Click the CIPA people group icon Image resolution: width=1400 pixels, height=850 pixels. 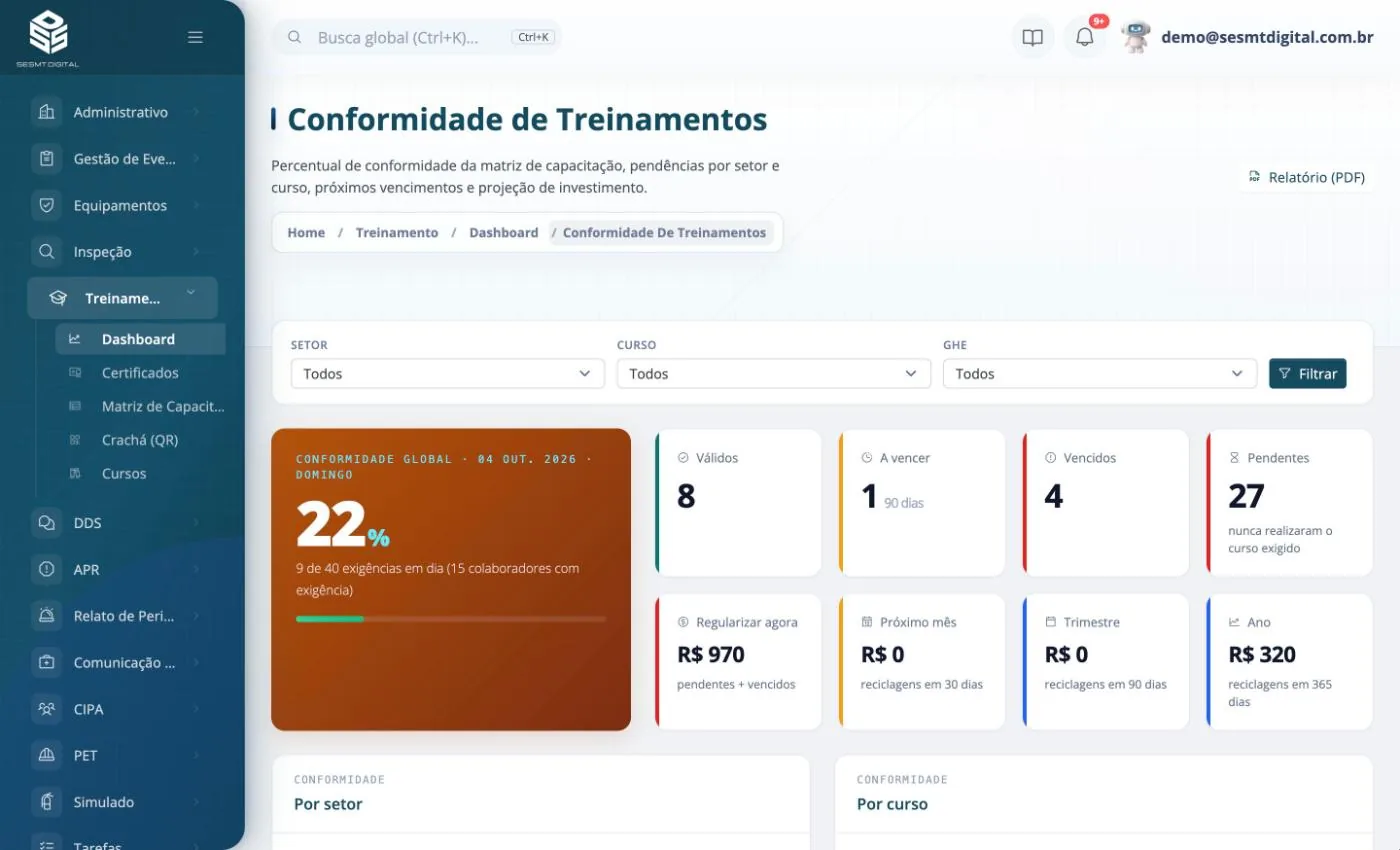coord(46,709)
